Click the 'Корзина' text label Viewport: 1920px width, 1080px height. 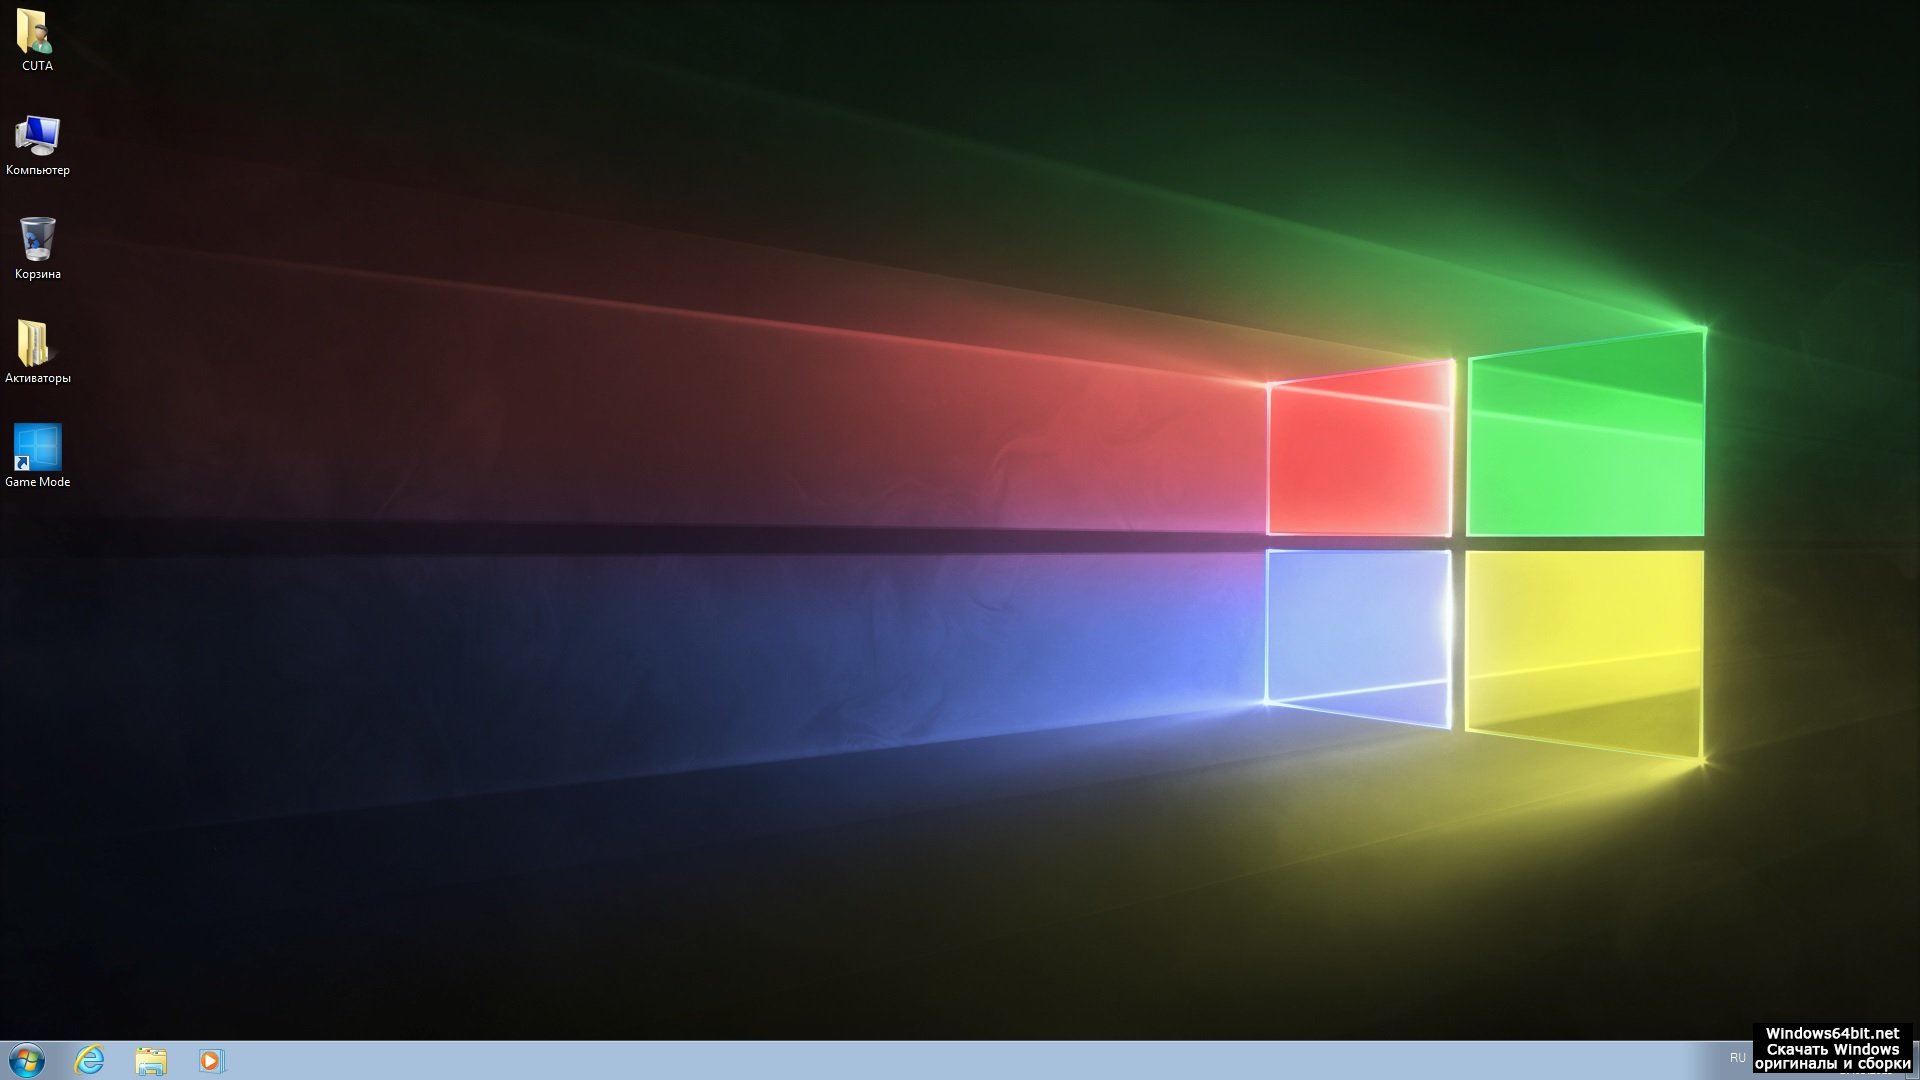point(37,274)
